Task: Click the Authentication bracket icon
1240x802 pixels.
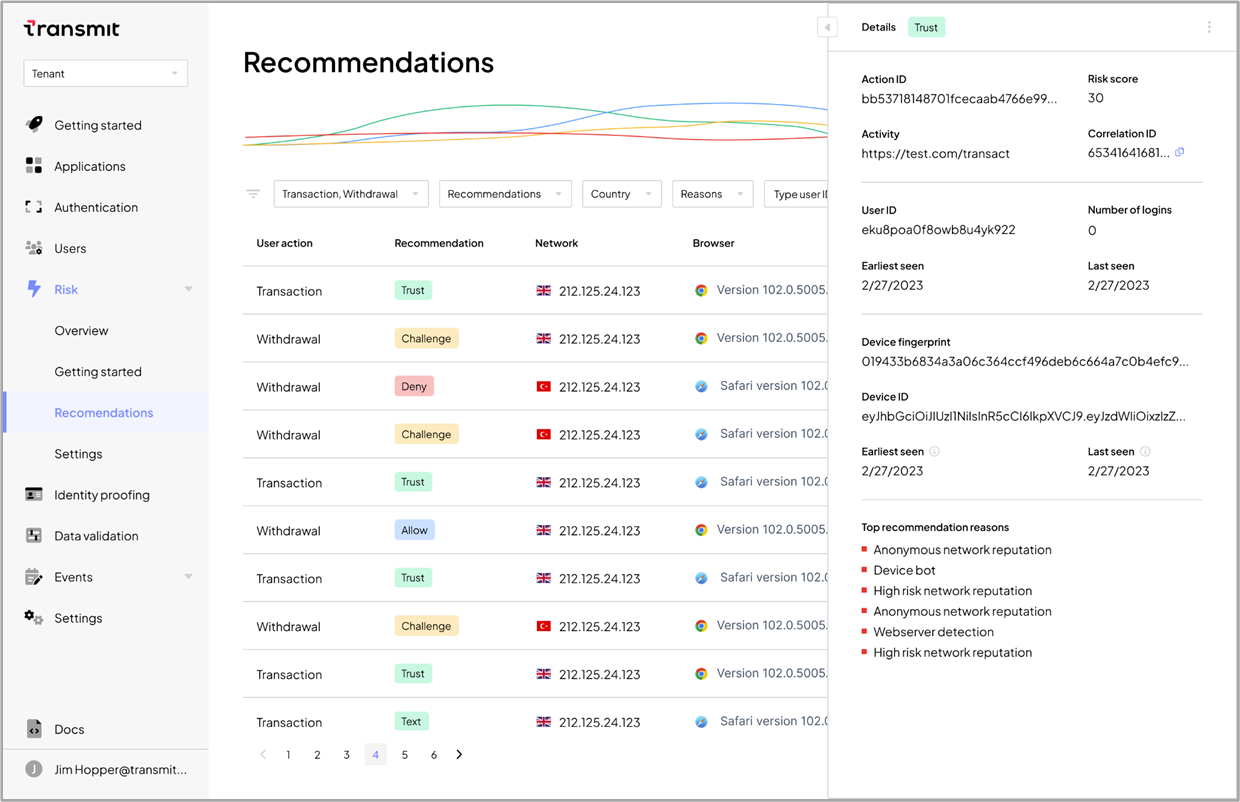Action: 34,207
